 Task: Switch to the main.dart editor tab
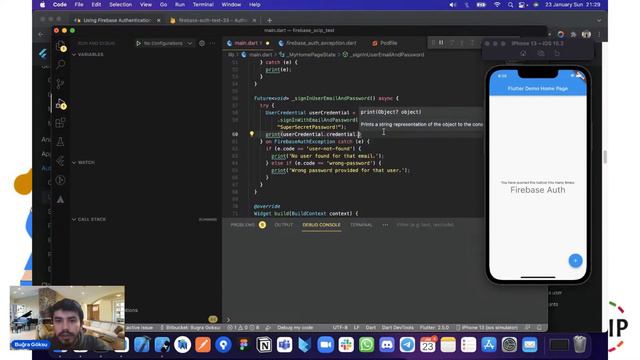[247, 43]
